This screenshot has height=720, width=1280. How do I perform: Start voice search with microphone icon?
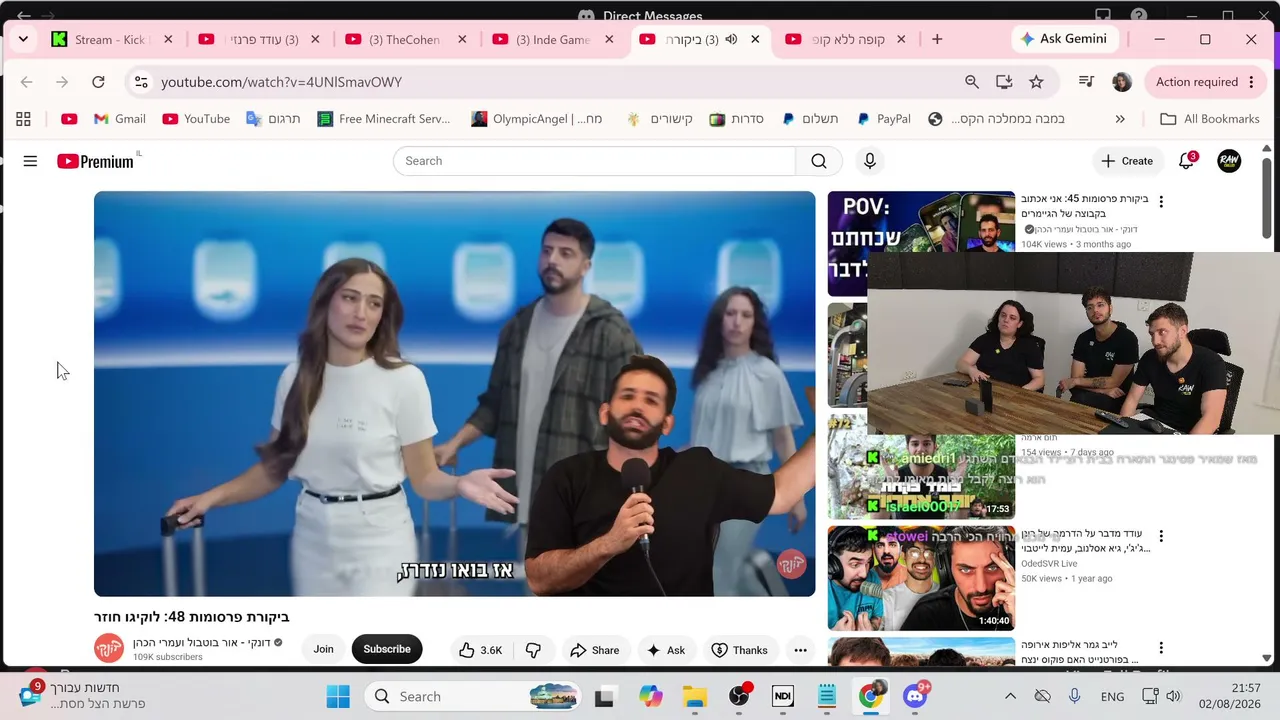pos(870,161)
